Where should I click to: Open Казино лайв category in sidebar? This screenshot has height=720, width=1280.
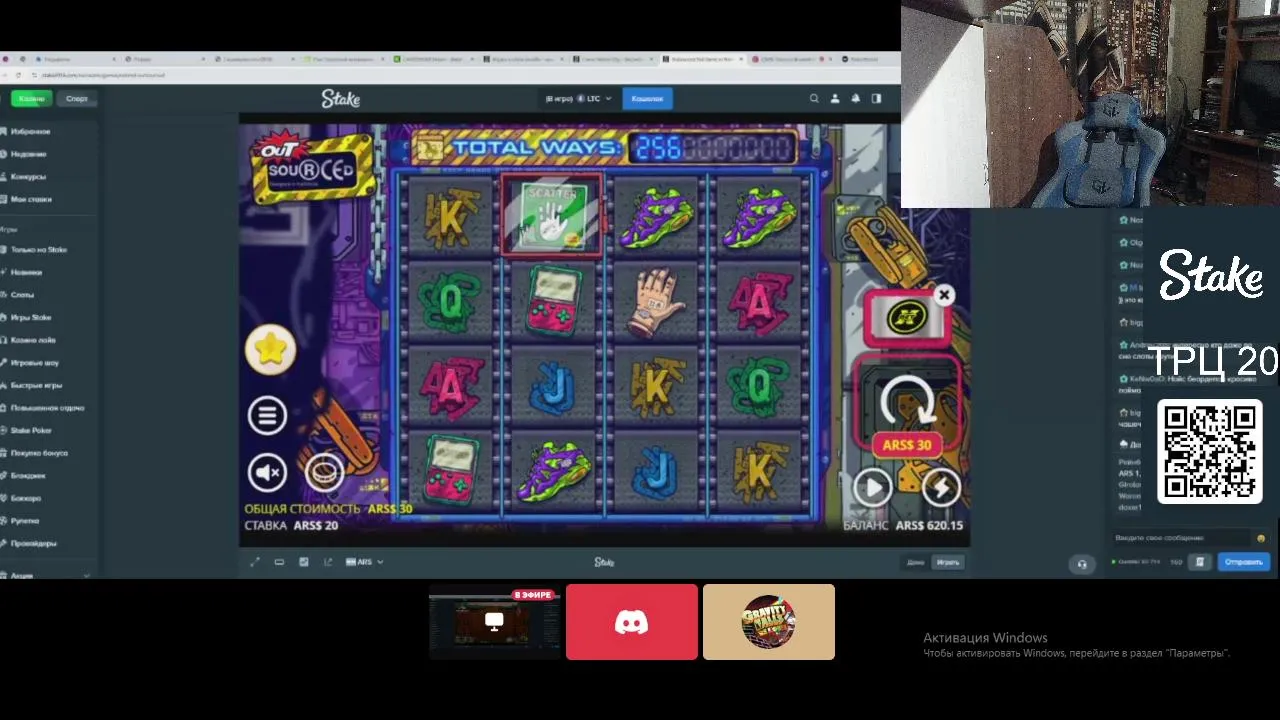pos(32,340)
